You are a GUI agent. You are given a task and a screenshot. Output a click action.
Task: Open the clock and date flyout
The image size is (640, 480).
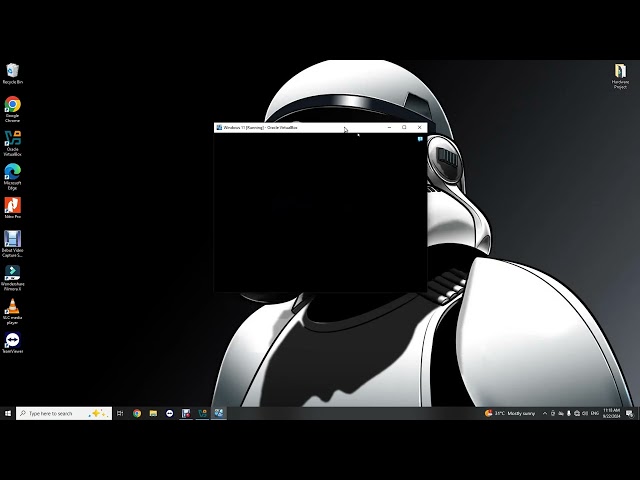[611, 413]
